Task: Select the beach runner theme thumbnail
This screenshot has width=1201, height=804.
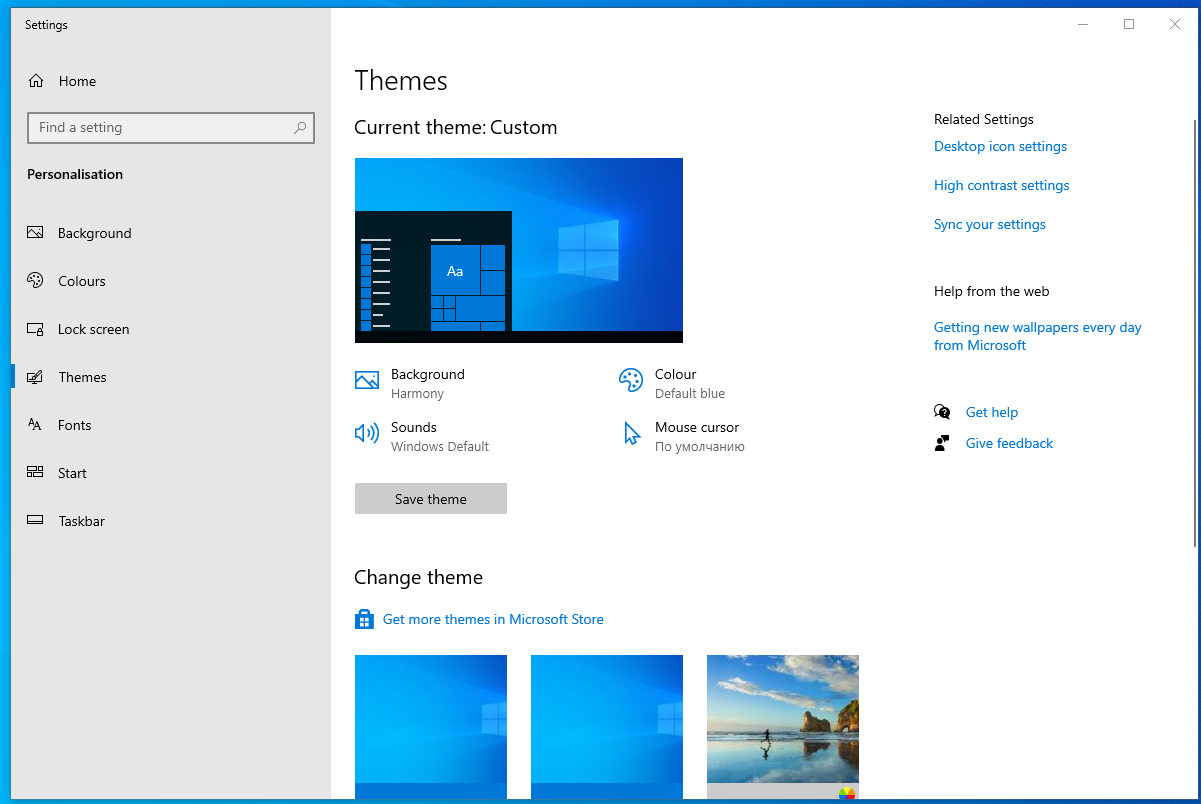Action: click(783, 727)
